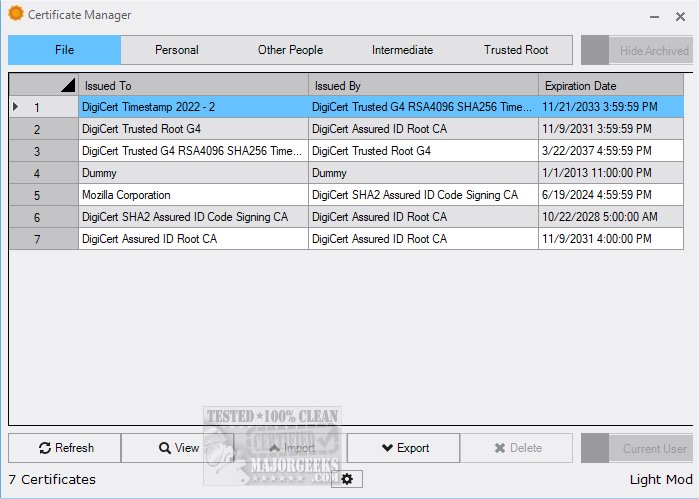Click the row 1 selector arrow
699x499 pixels.
pyautogui.click(x=15, y=106)
